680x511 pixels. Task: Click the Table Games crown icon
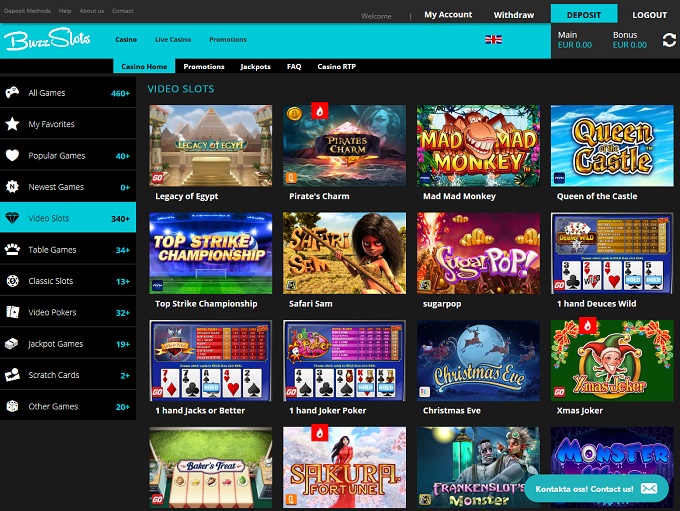click(12, 250)
